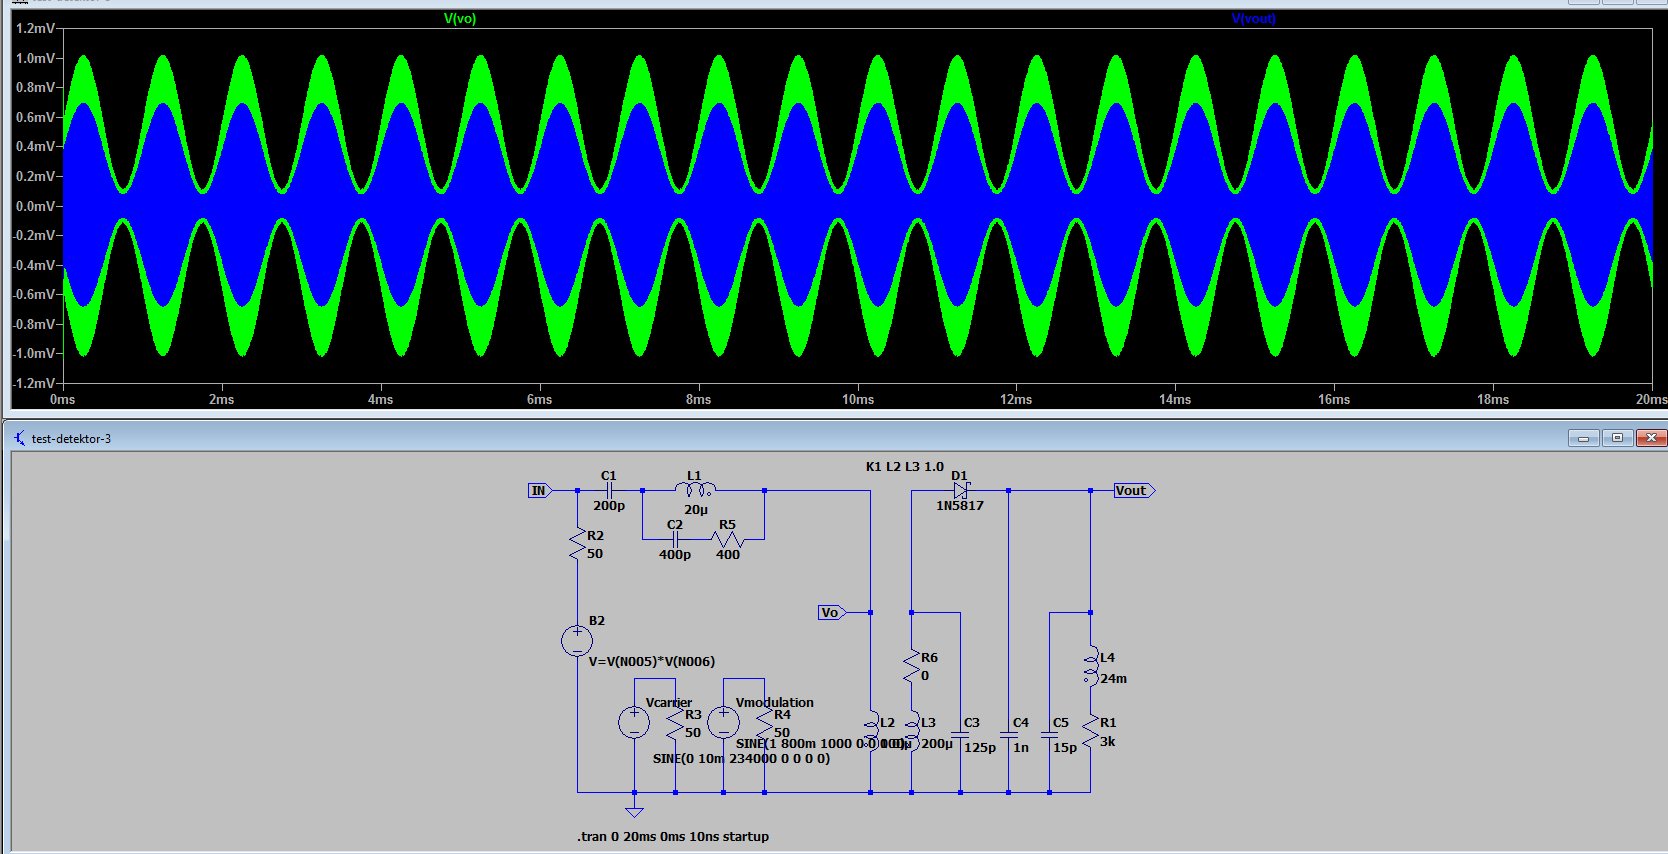
Task: Click the 15p value of C5
Action: click(1065, 748)
